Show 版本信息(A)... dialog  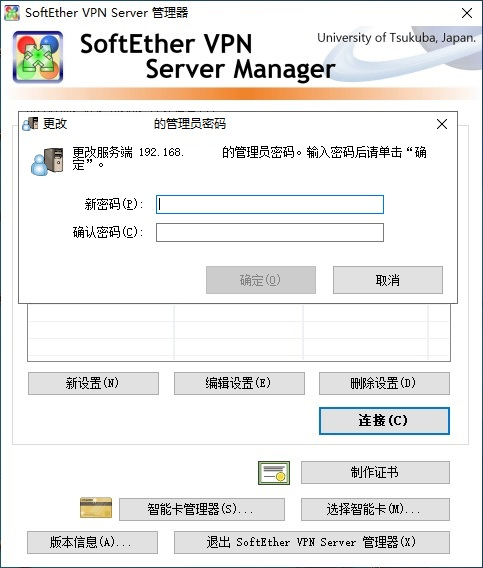coord(92,542)
